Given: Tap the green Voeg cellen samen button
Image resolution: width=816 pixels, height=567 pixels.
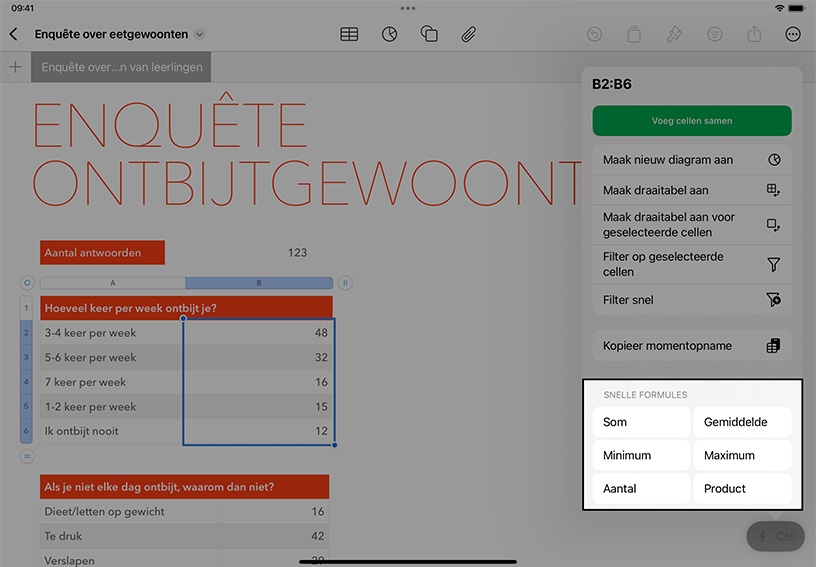Looking at the screenshot, I should pyautogui.click(x=692, y=121).
